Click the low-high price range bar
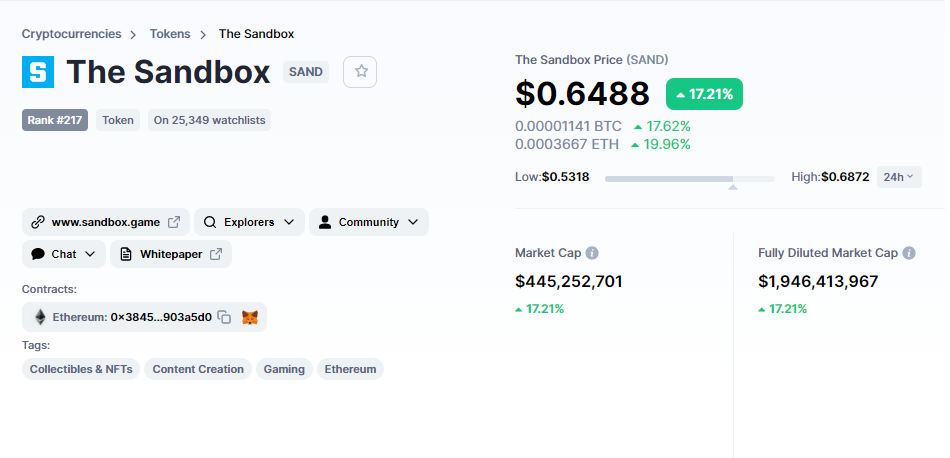The width and height of the screenshot is (950, 458). click(689, 179)
